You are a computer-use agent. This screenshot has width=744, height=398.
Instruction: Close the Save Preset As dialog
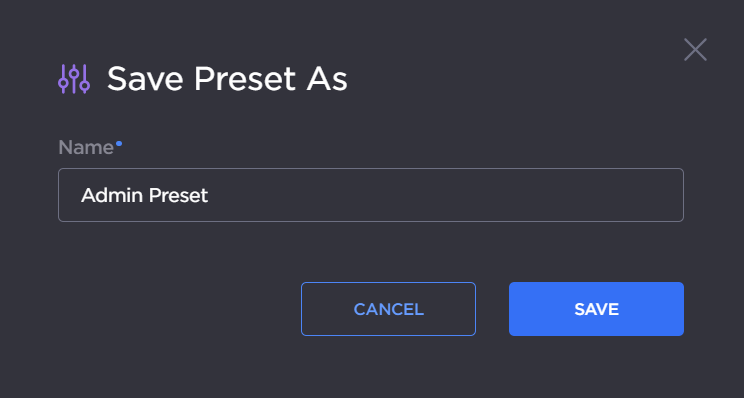point(695,50)
